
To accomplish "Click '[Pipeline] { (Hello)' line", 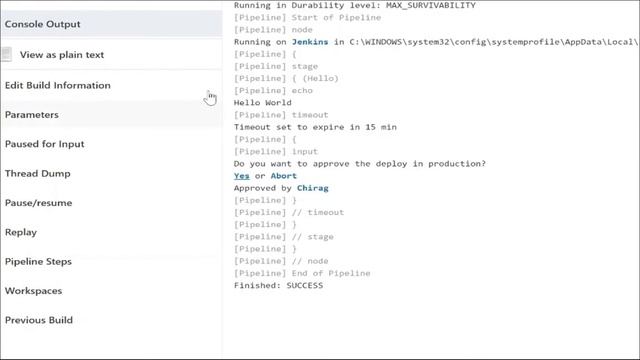I will tap(286, 78).
